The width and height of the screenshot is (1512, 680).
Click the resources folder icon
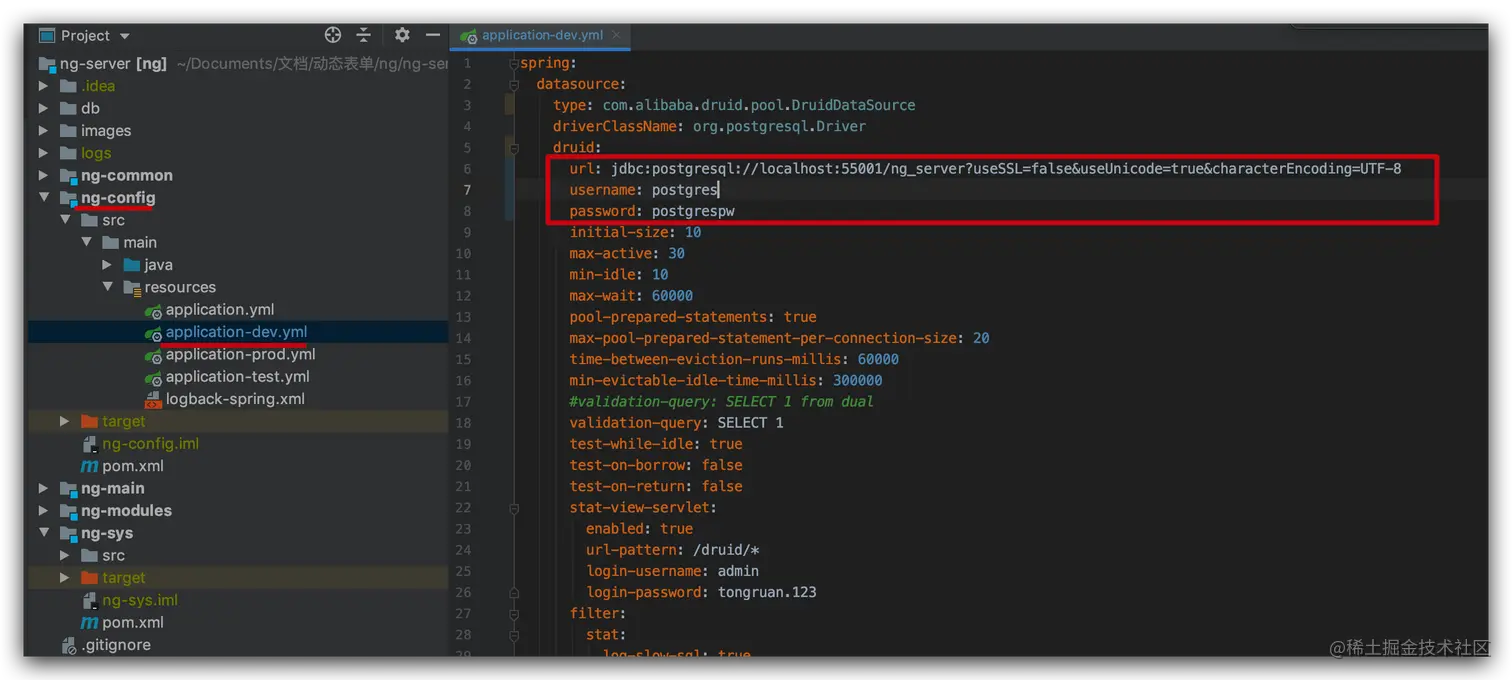tap(132, 288)
